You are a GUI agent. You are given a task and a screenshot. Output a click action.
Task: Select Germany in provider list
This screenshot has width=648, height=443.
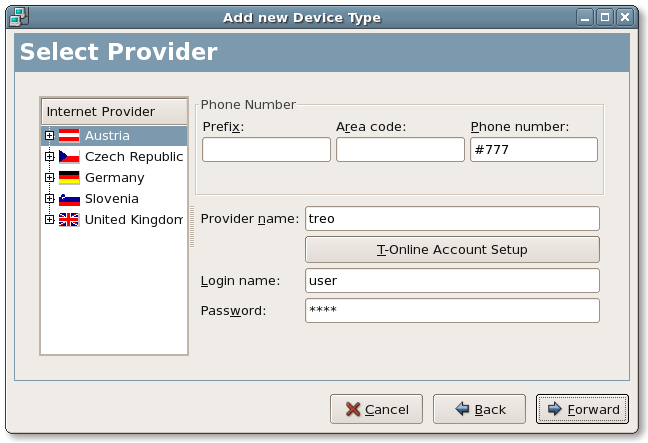coord(114,178)
